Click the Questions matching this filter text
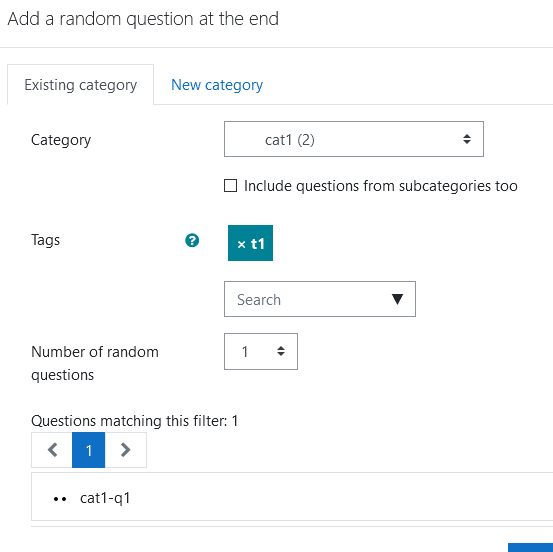The height and width of the screenshot is (552, 553). click(x=135, y=421)
